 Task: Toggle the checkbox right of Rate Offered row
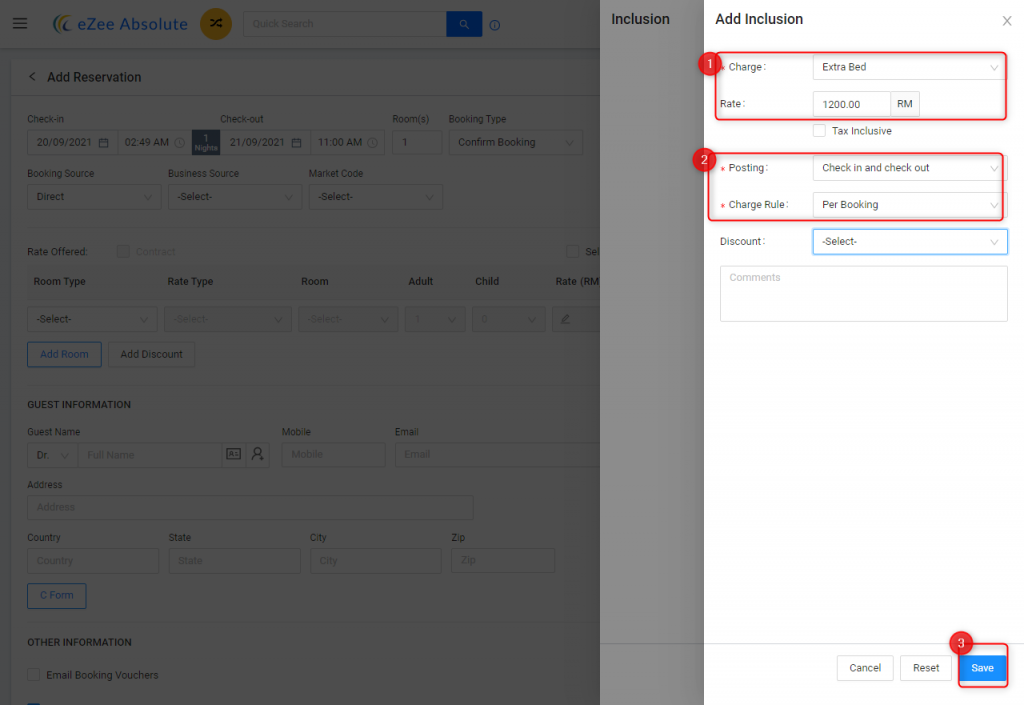tap(573, 251)
